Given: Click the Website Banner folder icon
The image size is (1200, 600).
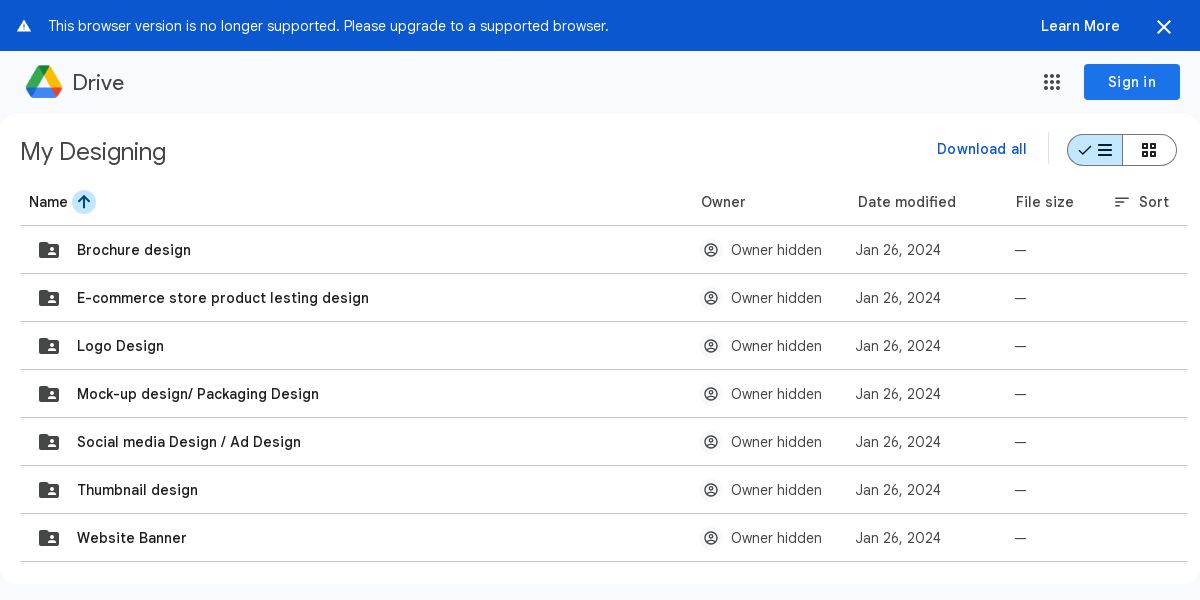Looking at the screenshot, I should point(49,538).
